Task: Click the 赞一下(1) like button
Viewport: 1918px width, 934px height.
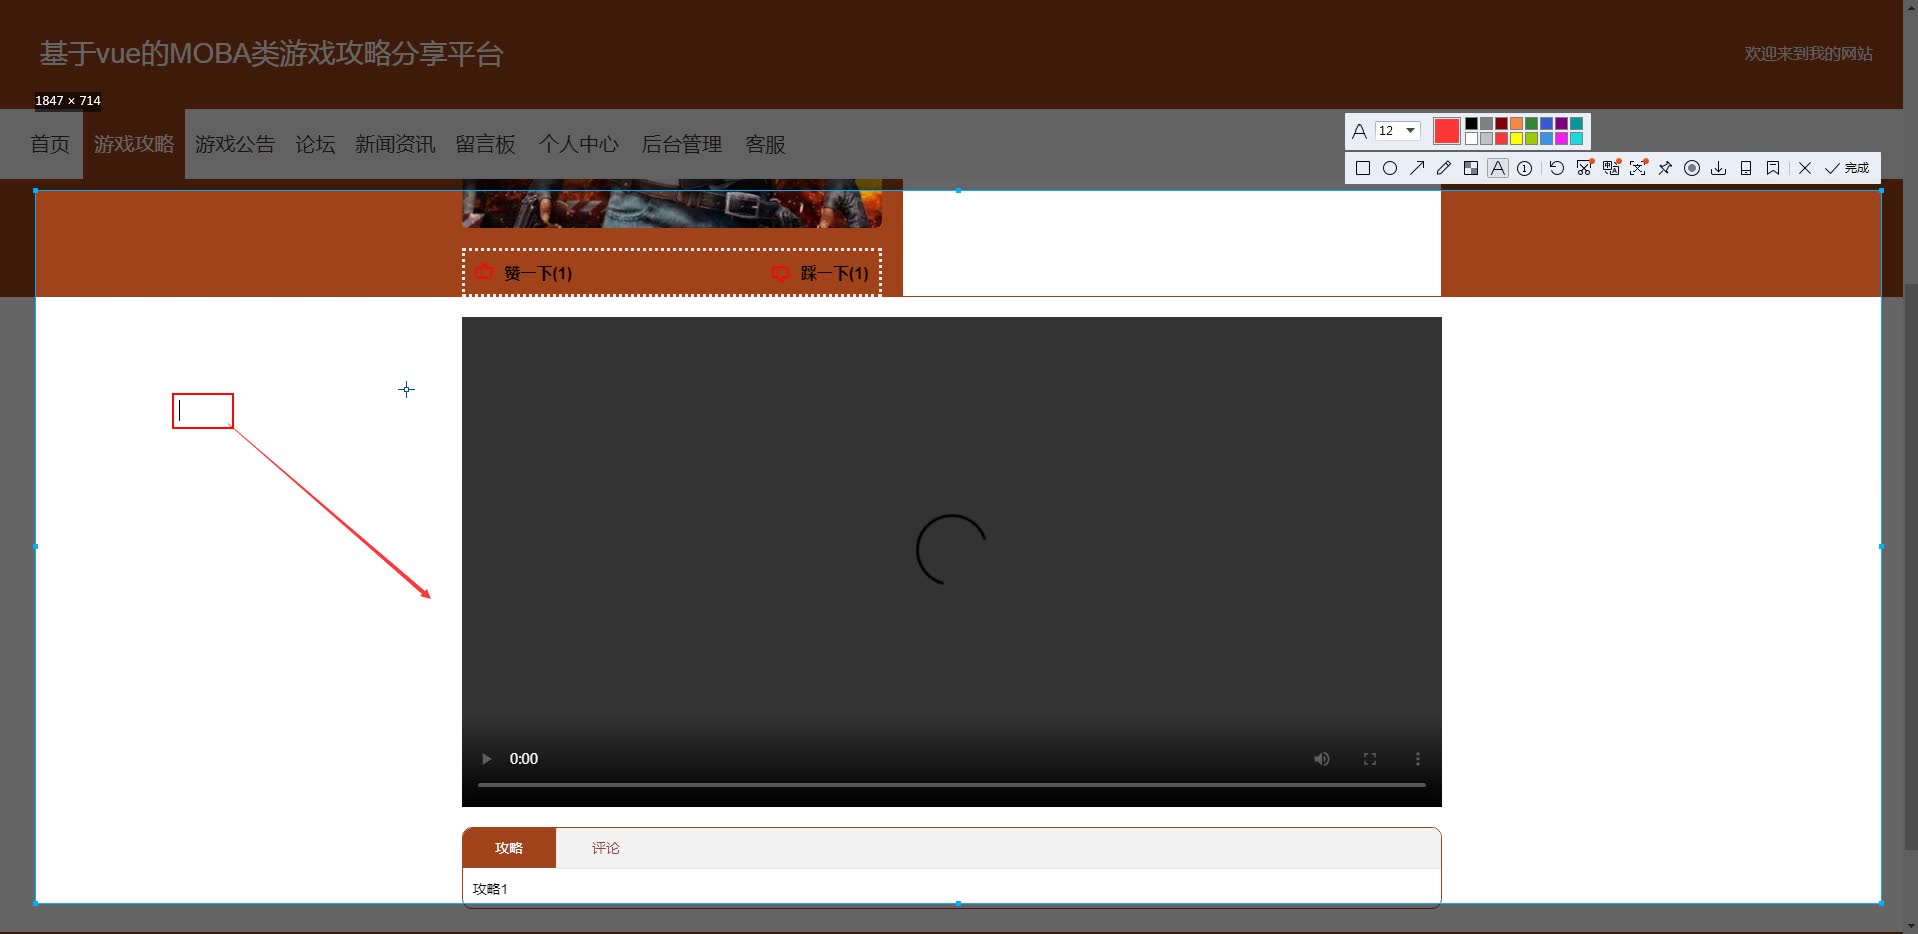Action: pos(525,273)
